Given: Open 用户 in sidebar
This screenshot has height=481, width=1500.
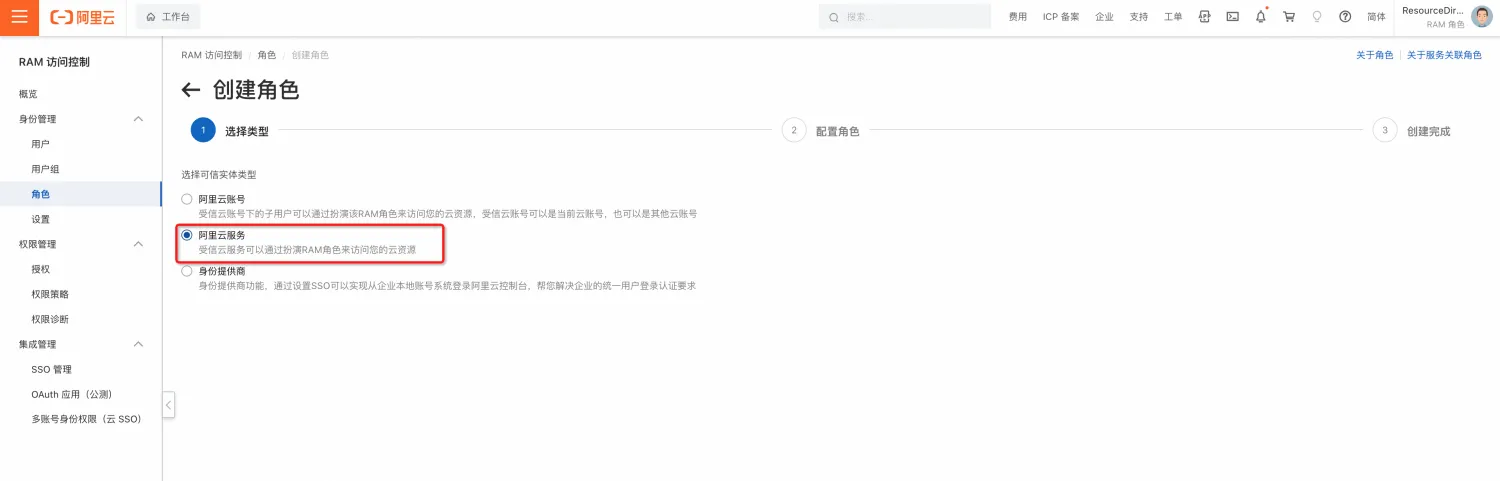Looking at the screenshot, I should [40, 144].
